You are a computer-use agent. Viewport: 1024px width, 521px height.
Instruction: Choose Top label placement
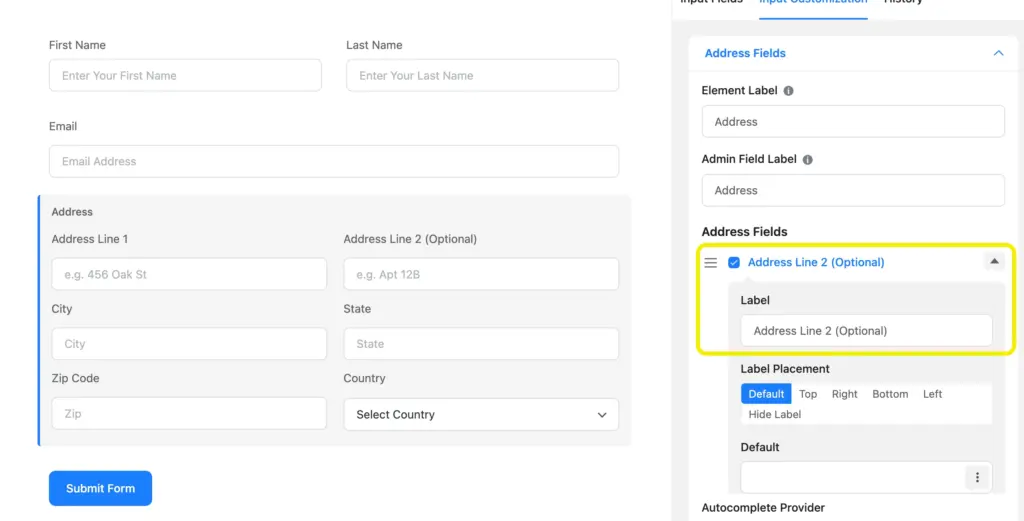point(808,394)
